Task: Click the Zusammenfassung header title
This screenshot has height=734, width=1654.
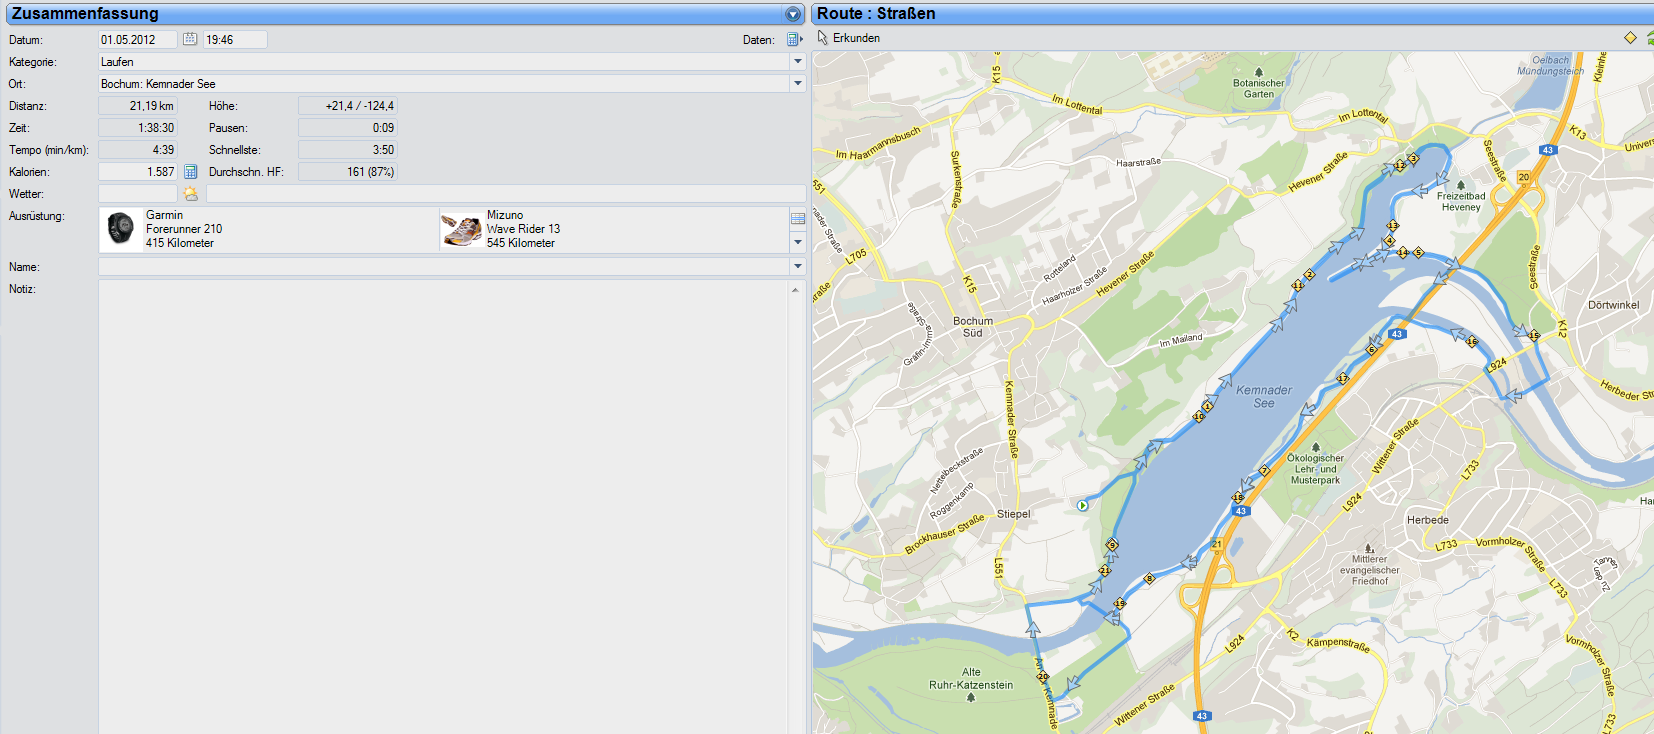Action: (x=85, y=14)
